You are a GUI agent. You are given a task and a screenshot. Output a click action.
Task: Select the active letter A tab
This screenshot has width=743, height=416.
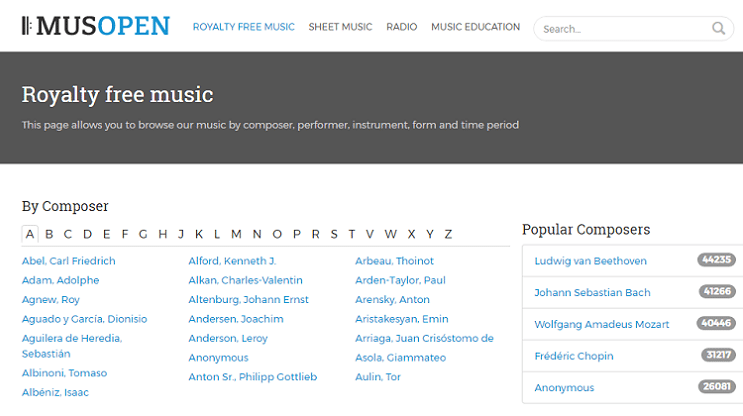[x=30, y=234]
